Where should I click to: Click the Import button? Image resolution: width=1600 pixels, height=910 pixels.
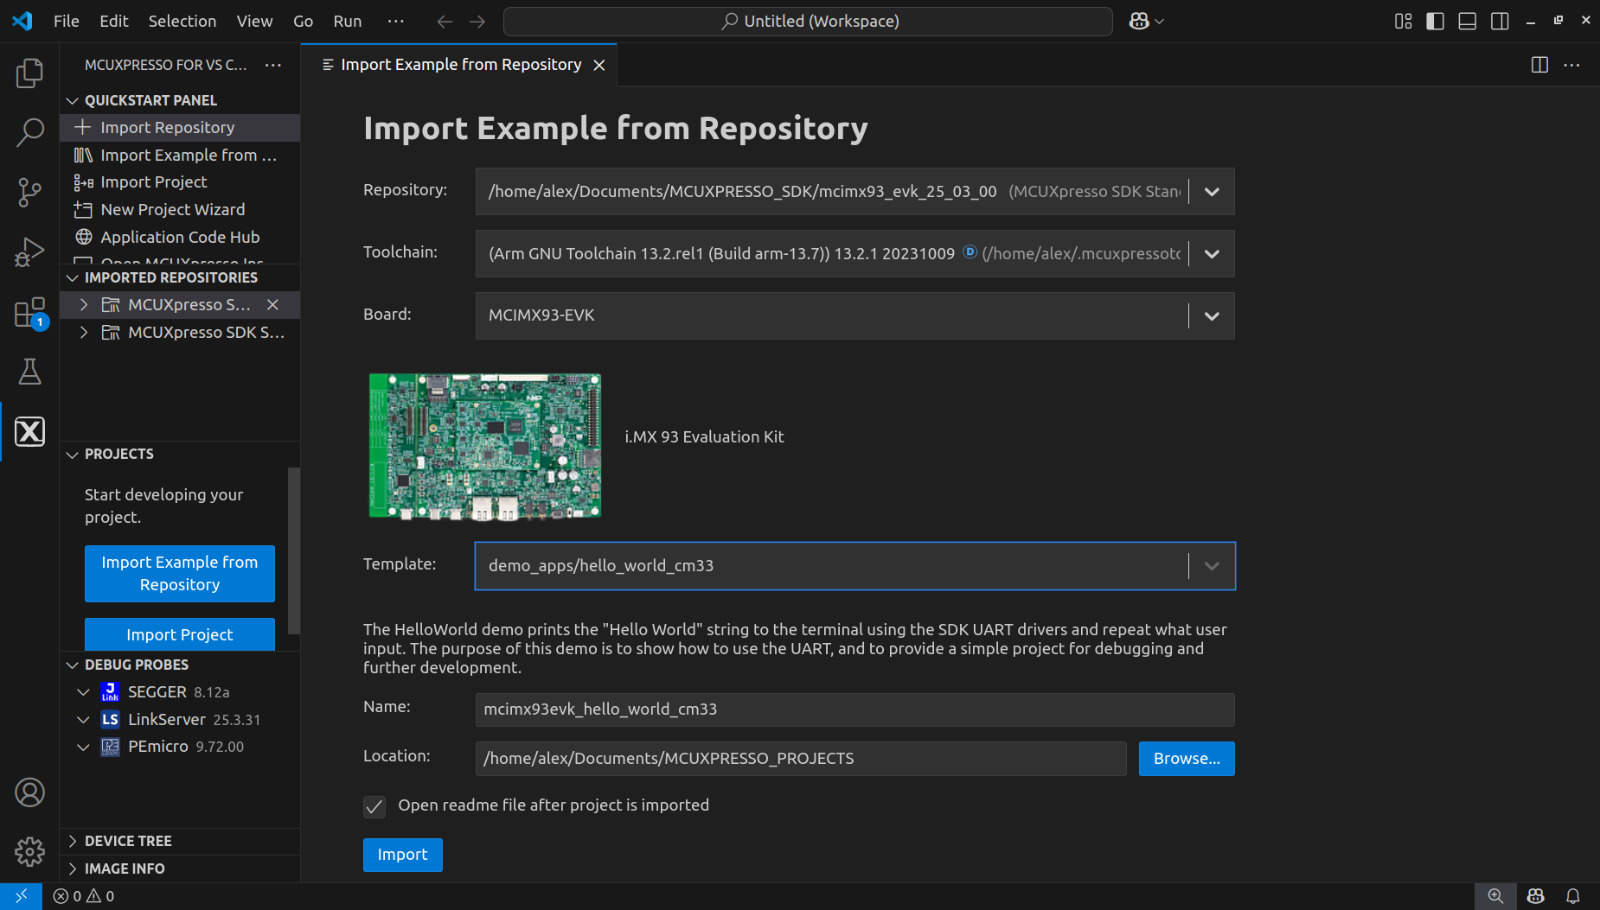pos(402,855)
